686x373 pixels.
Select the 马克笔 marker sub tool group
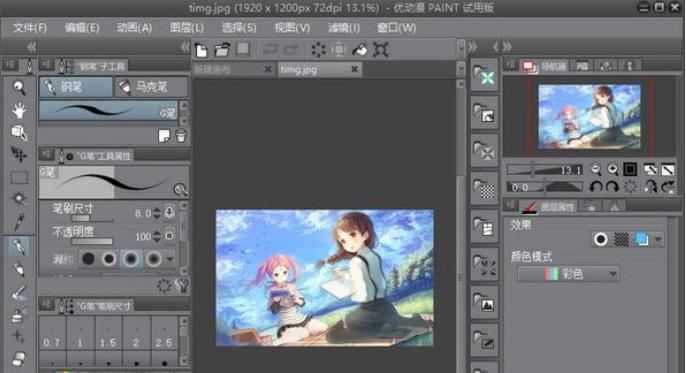point(151,87)
